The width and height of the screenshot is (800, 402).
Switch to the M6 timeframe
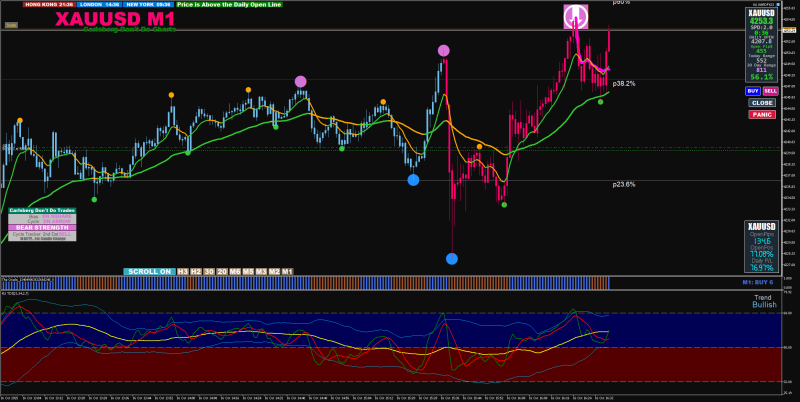pos(235,271)
